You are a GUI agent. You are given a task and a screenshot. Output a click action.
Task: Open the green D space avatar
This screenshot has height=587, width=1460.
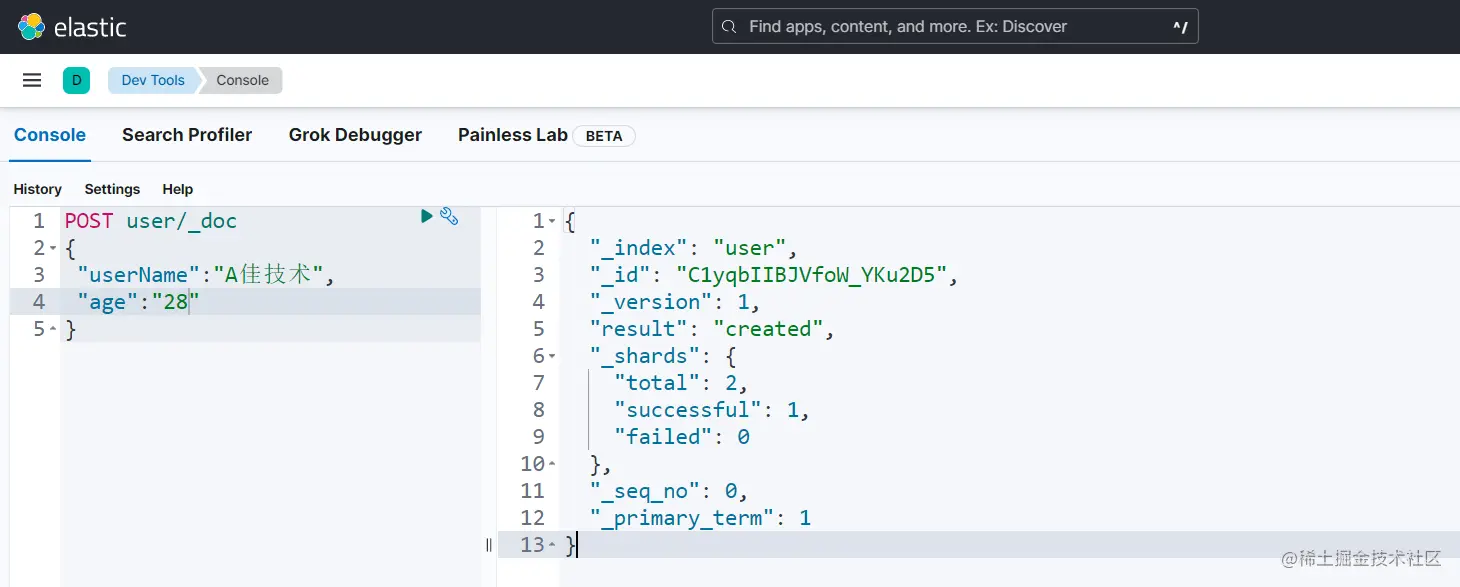click(76, 80)
